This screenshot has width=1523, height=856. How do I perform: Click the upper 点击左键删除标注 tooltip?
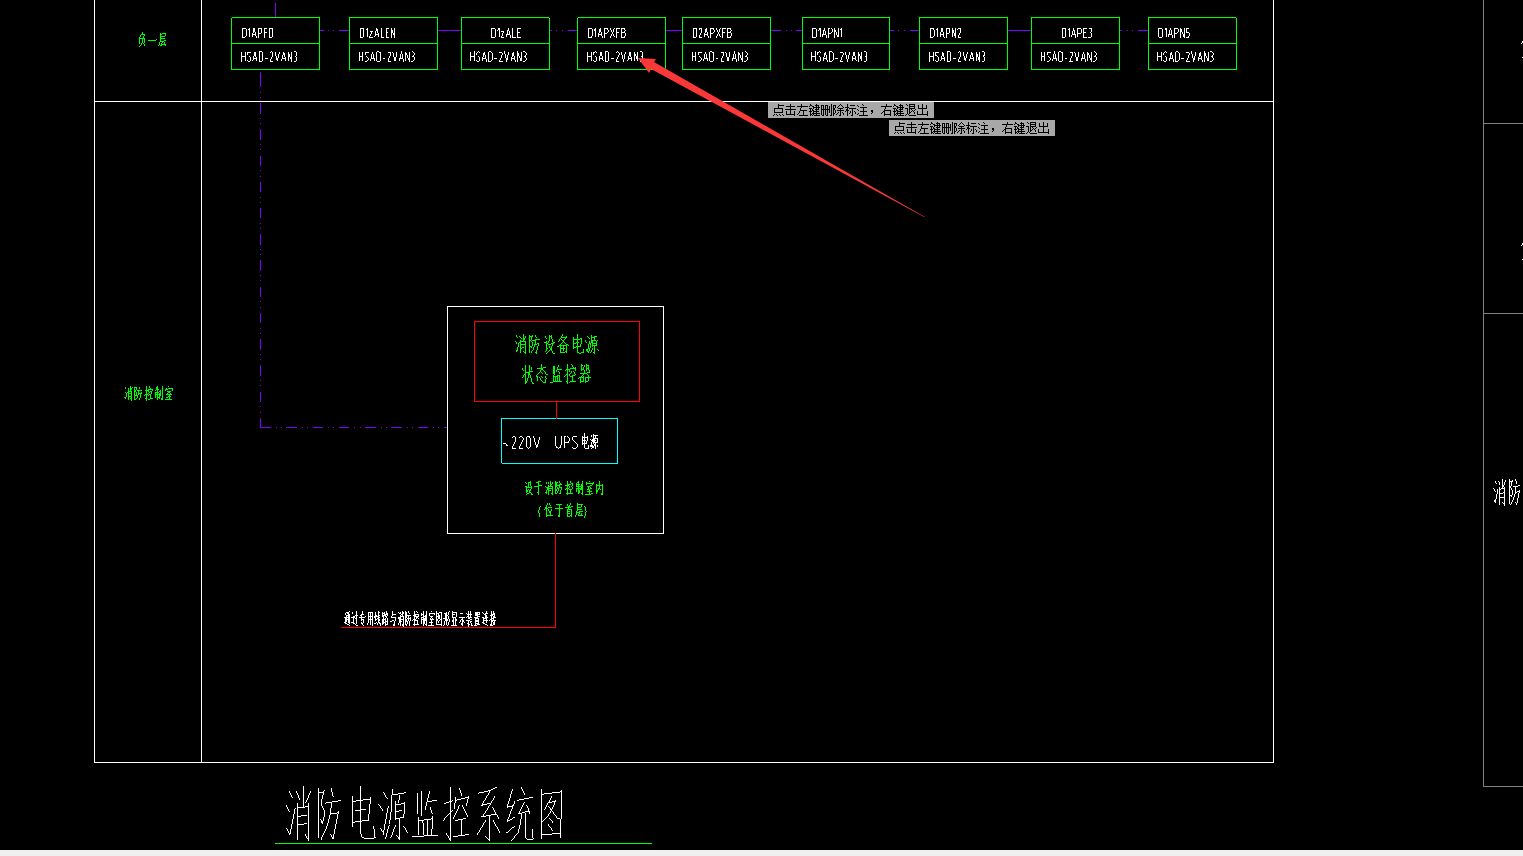(x=851, y=110)
